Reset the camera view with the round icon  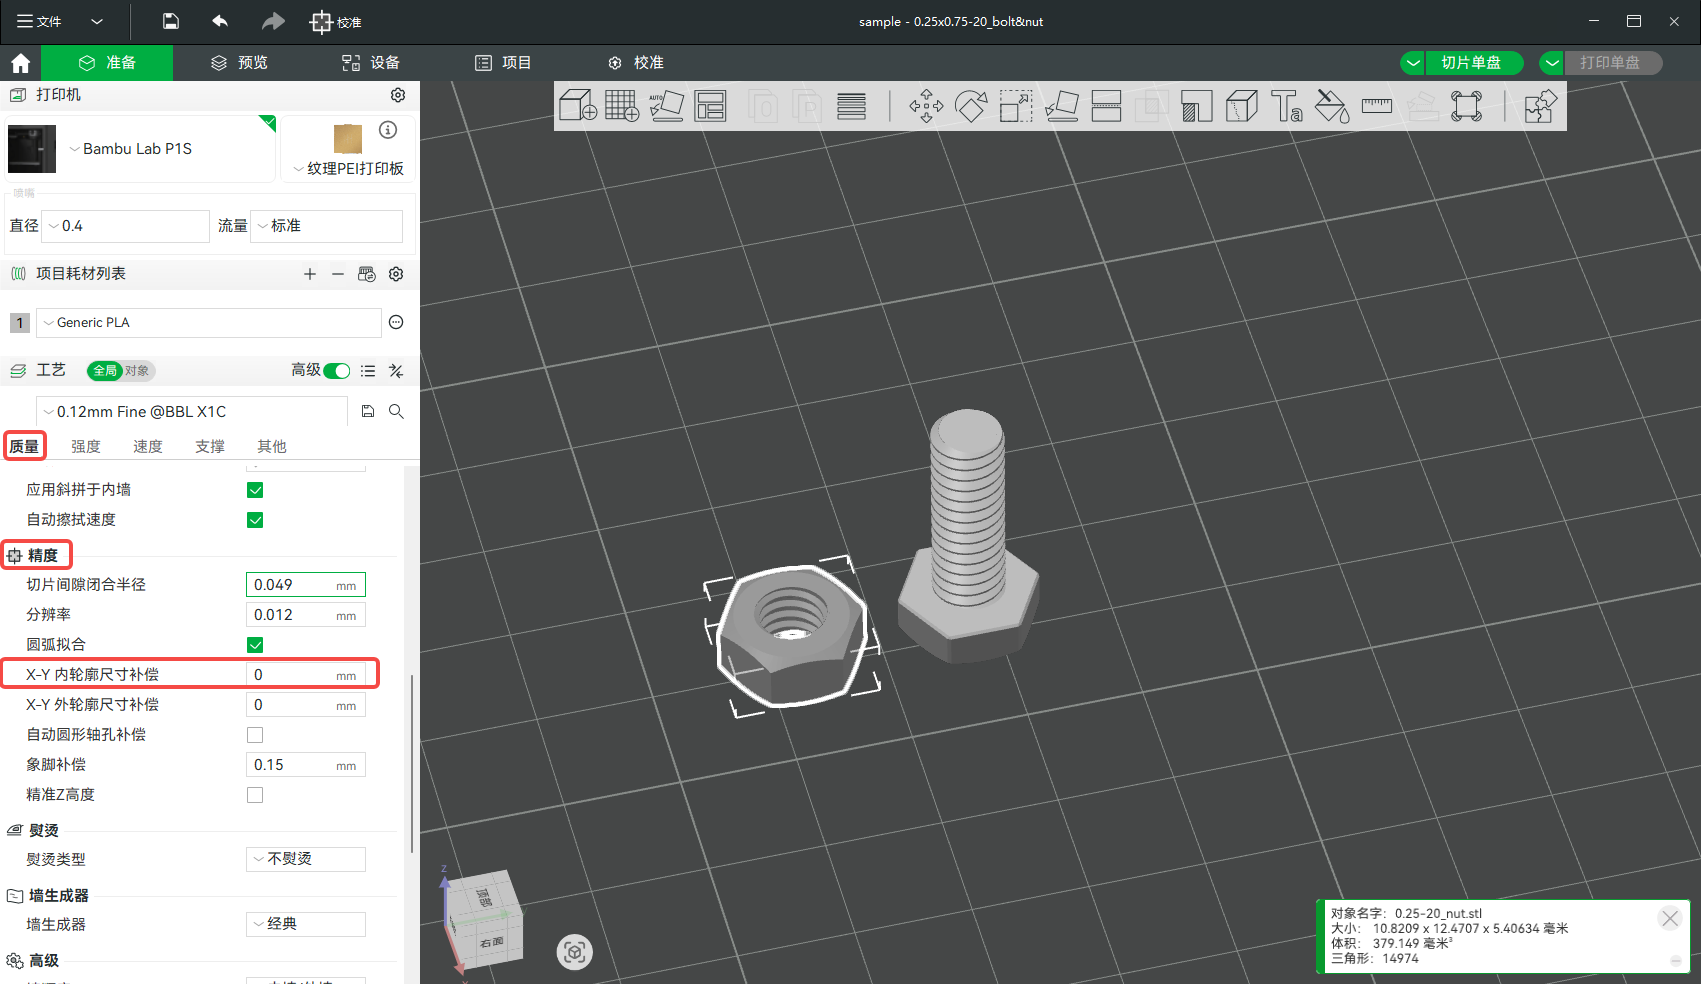click(x=574, y=952)
